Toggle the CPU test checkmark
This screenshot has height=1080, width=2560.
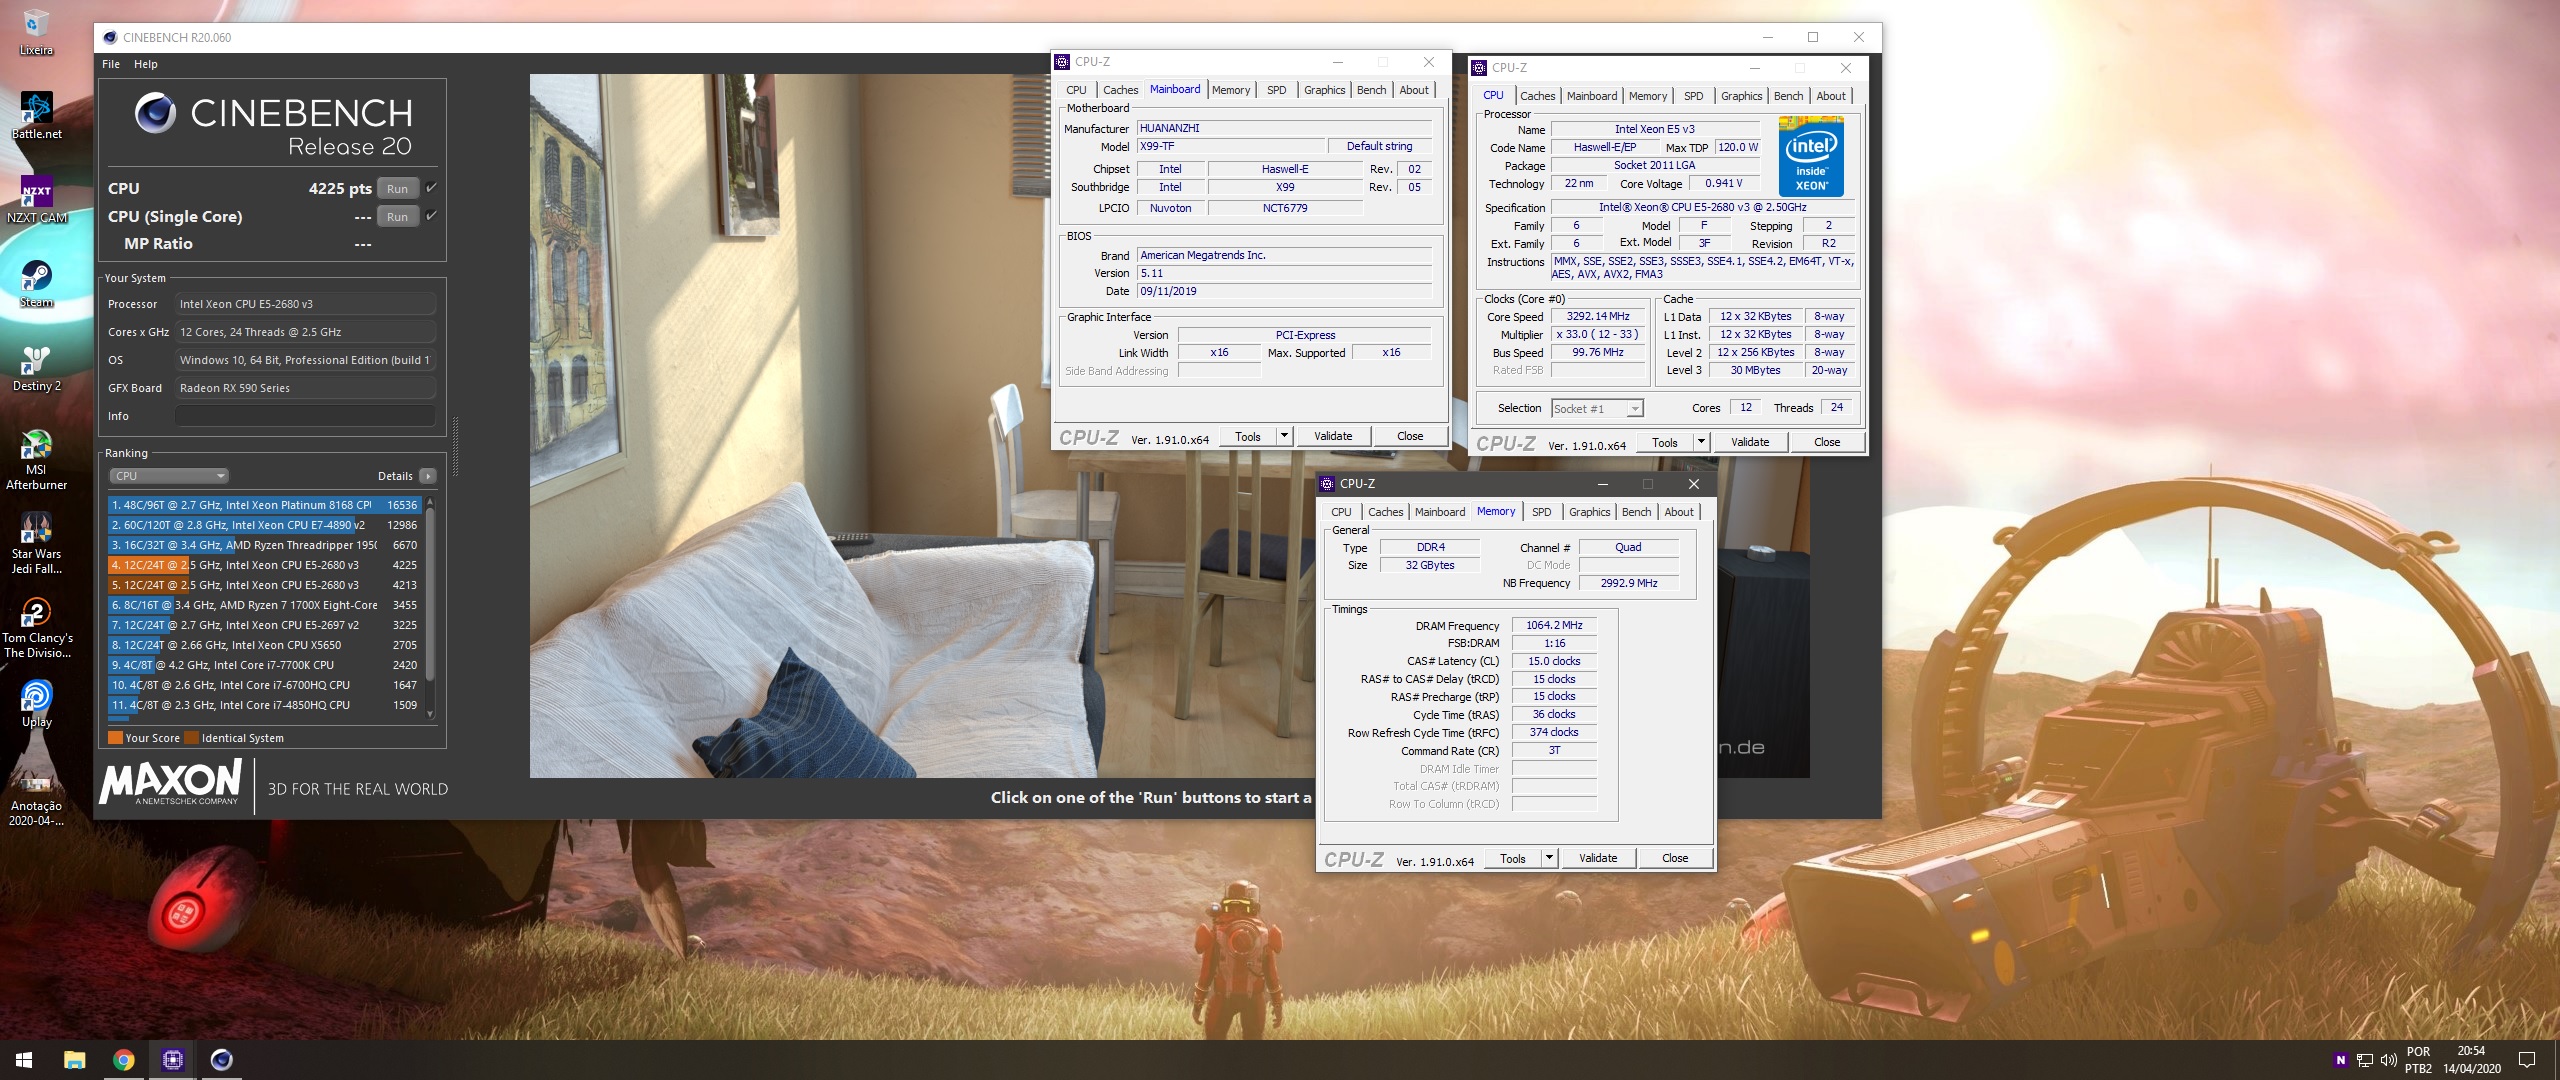[432, 188]
